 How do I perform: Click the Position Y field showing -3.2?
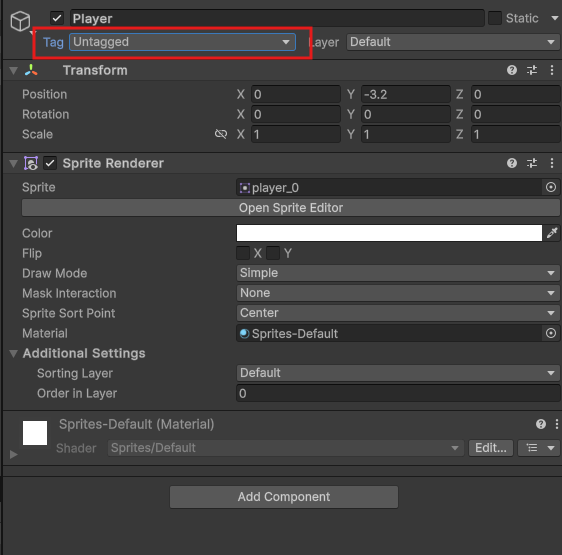point(406,94)
